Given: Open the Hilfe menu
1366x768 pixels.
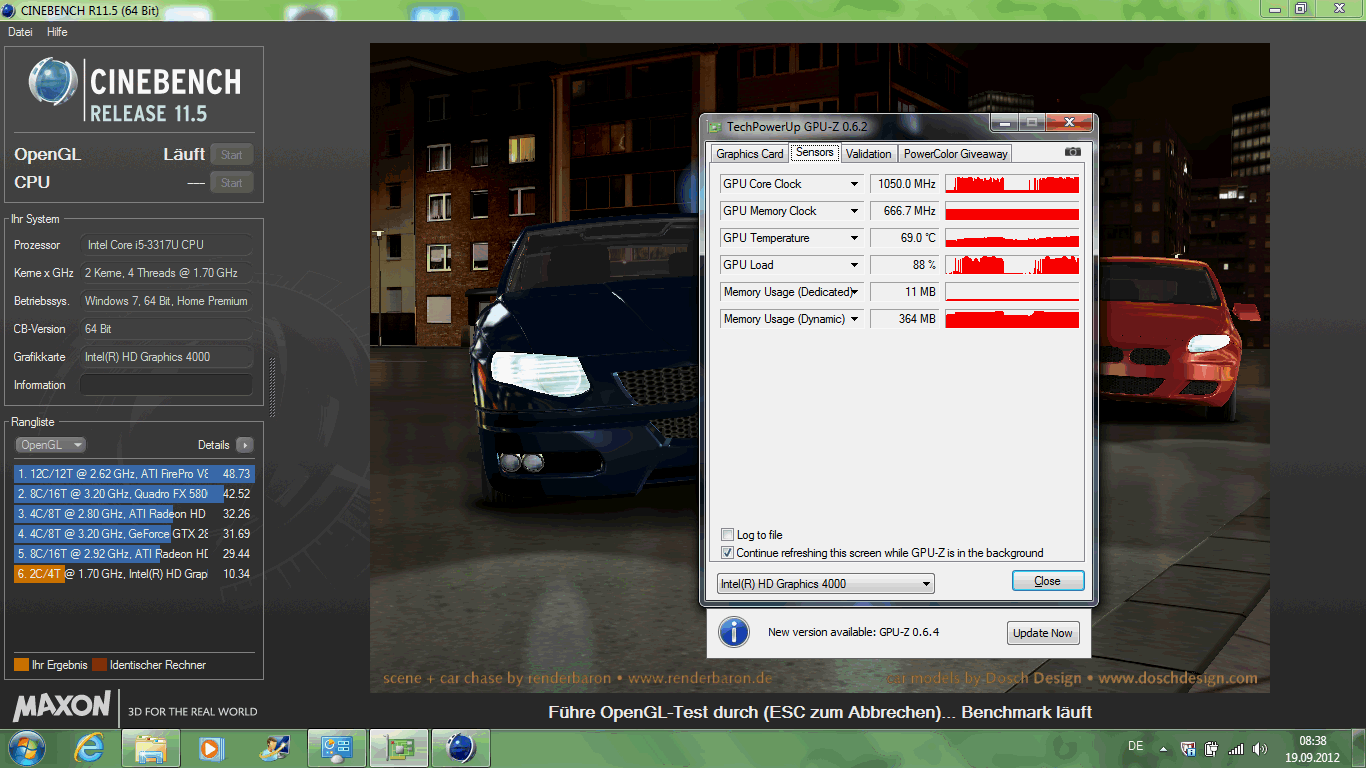Looking at the screenshot, I should tap(57, 32).
